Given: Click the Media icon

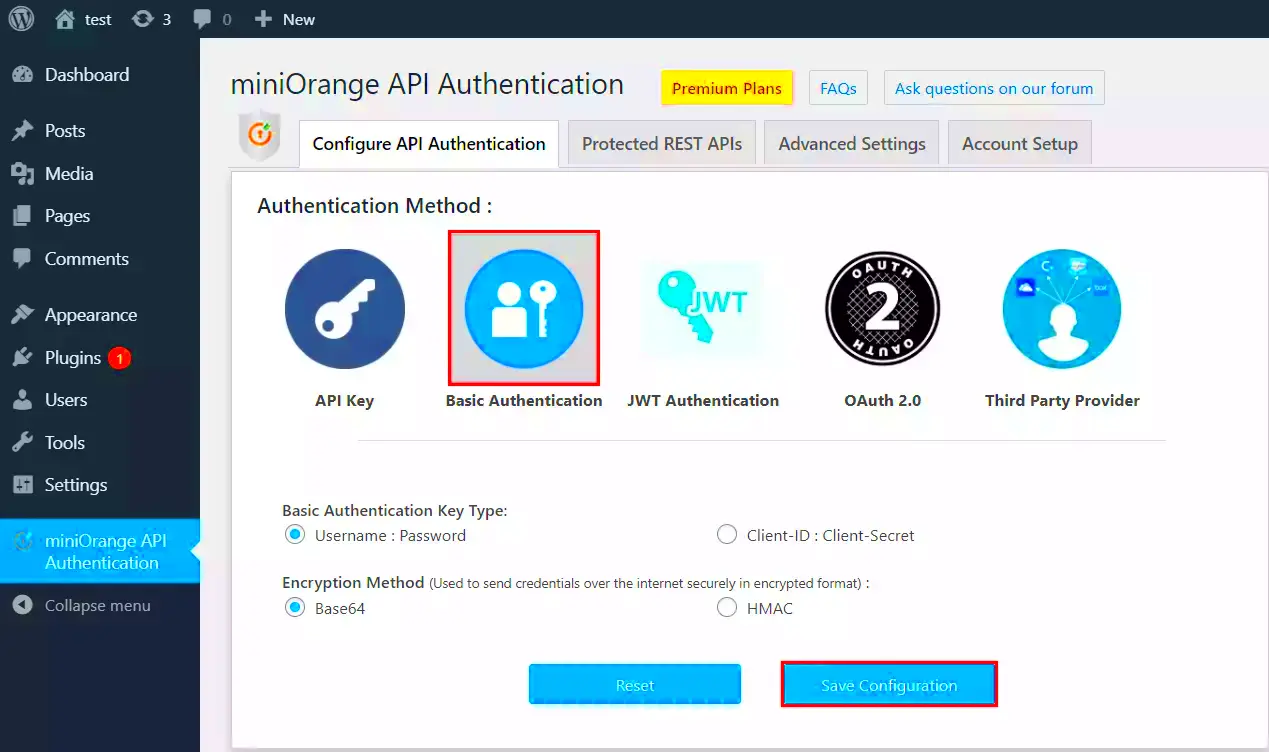Looking at the screenshot, I should [x=22, y=174].
